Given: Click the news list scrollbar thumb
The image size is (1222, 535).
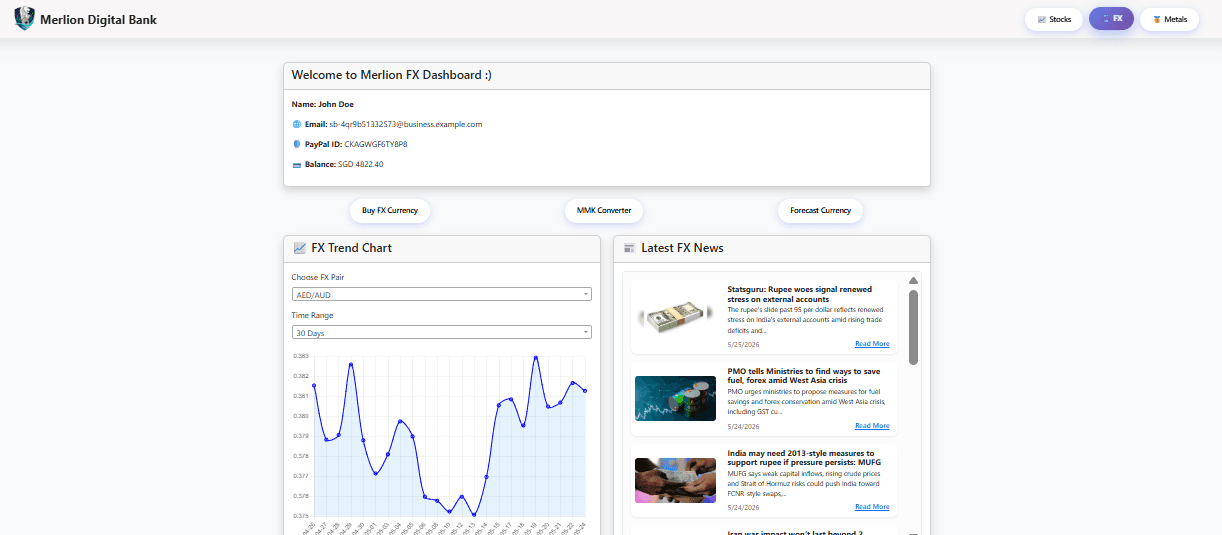Looking at the screenshot, I should click(x=913, y=327).
